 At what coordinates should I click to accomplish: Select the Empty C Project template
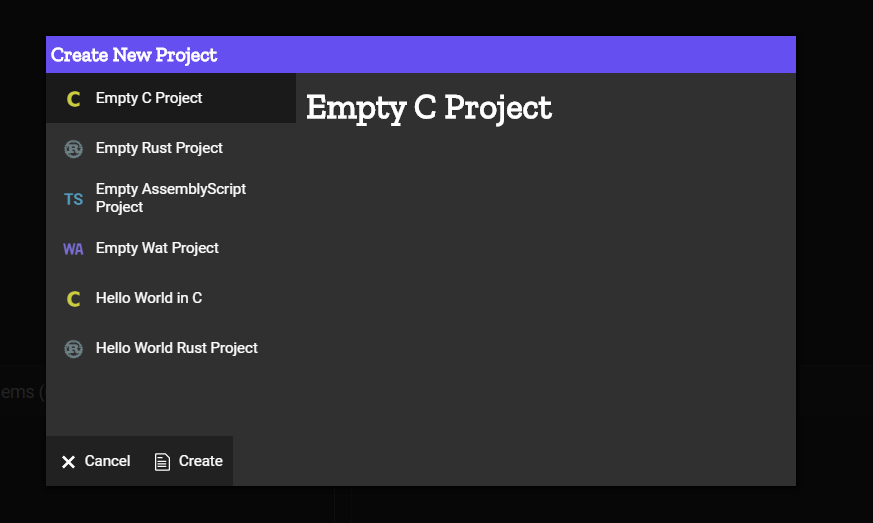pyautogui.click(x=149, y=98)
